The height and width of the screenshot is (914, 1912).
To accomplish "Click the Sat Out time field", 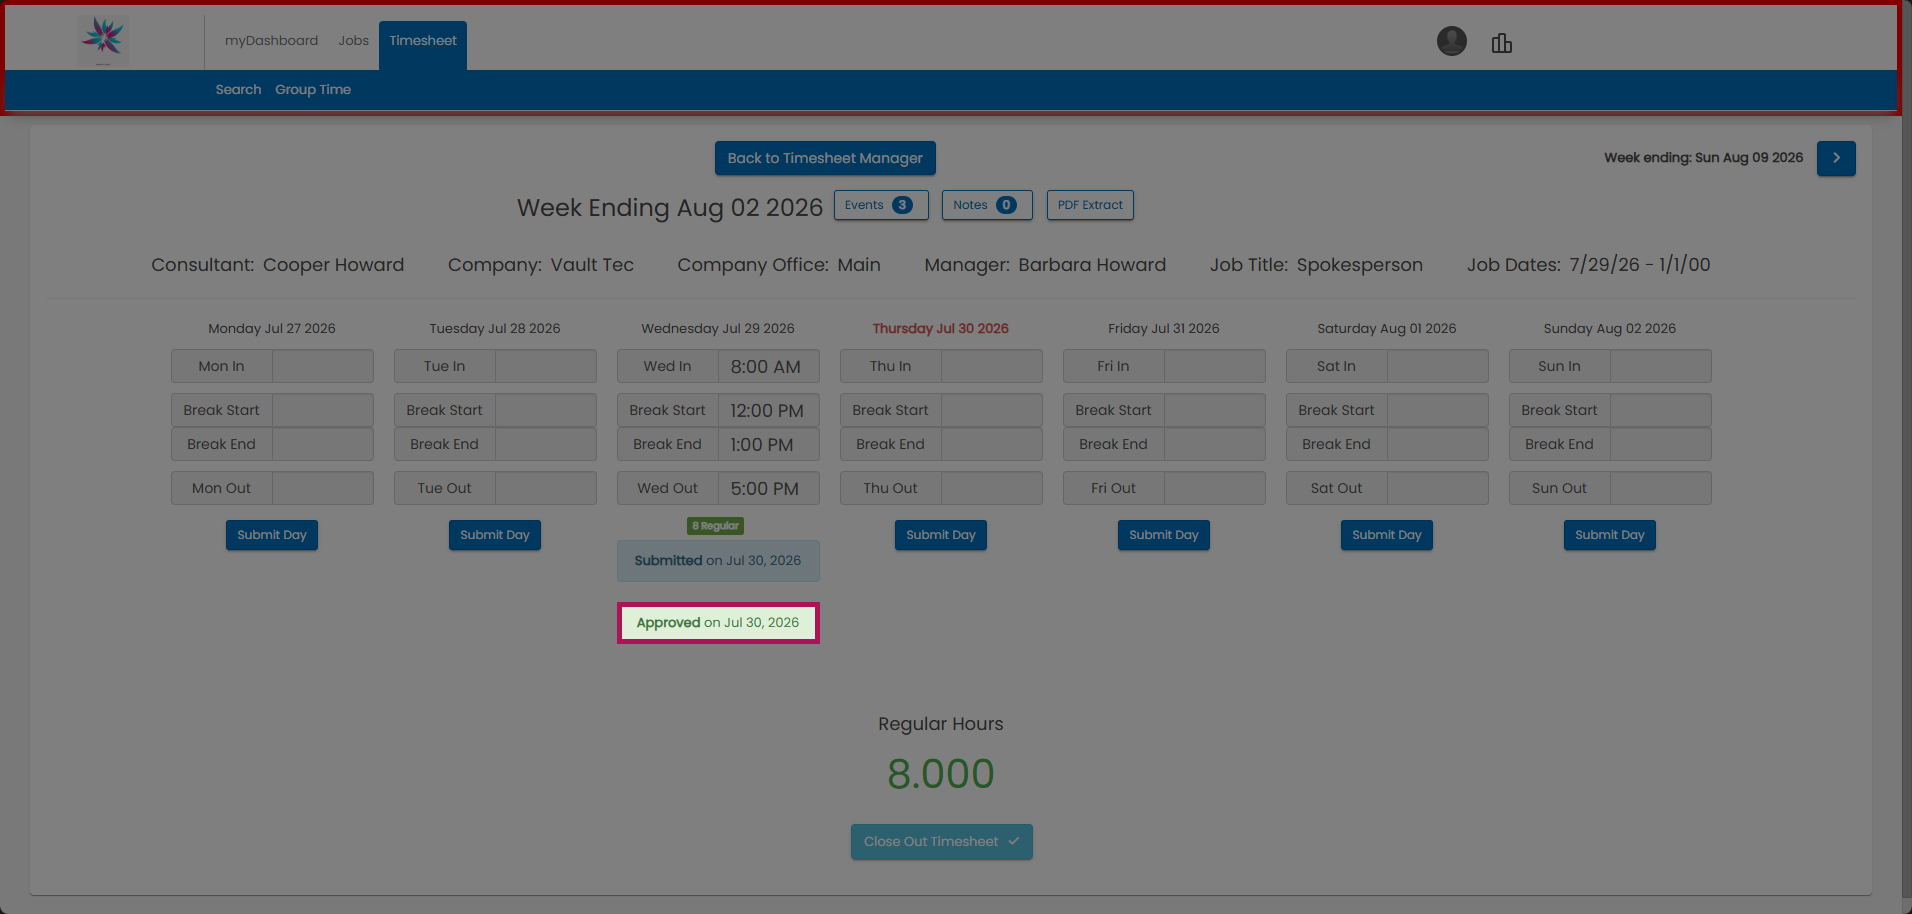I will 1437,488.
